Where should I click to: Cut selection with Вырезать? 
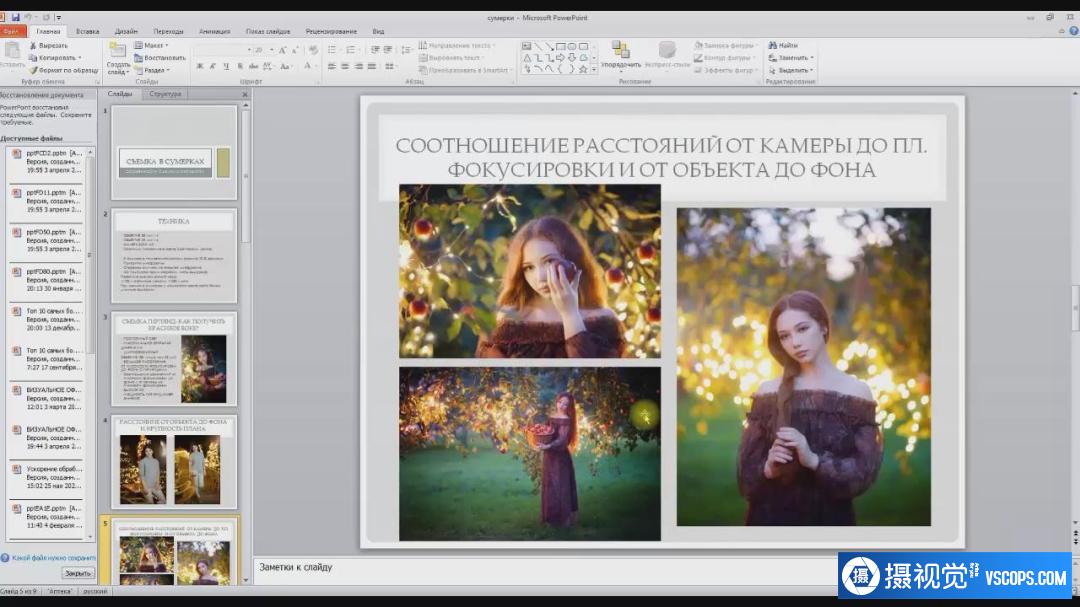[x=49, y=45]
